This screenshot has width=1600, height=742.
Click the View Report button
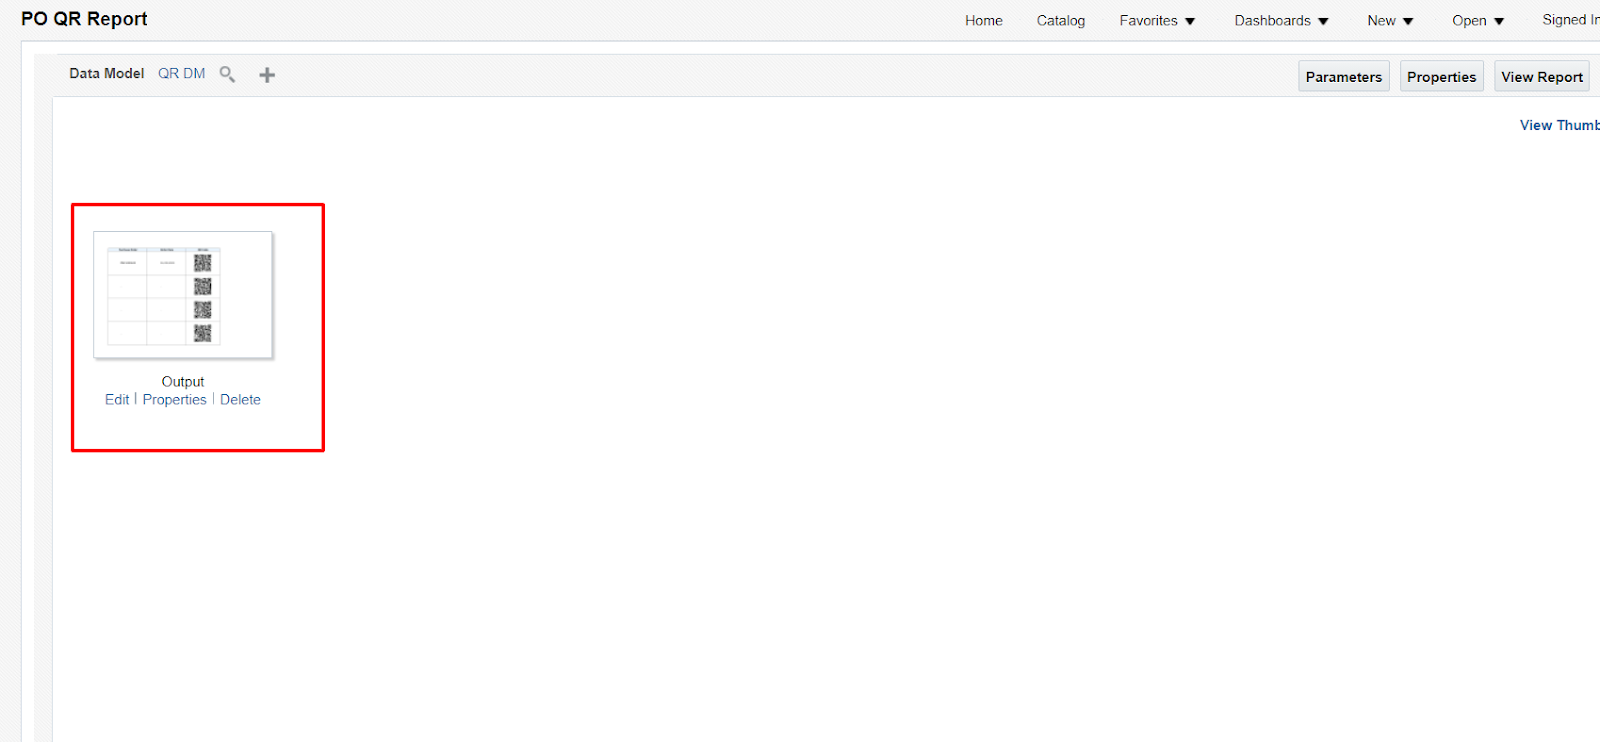pyautogui.click(x=1541, y=76)
